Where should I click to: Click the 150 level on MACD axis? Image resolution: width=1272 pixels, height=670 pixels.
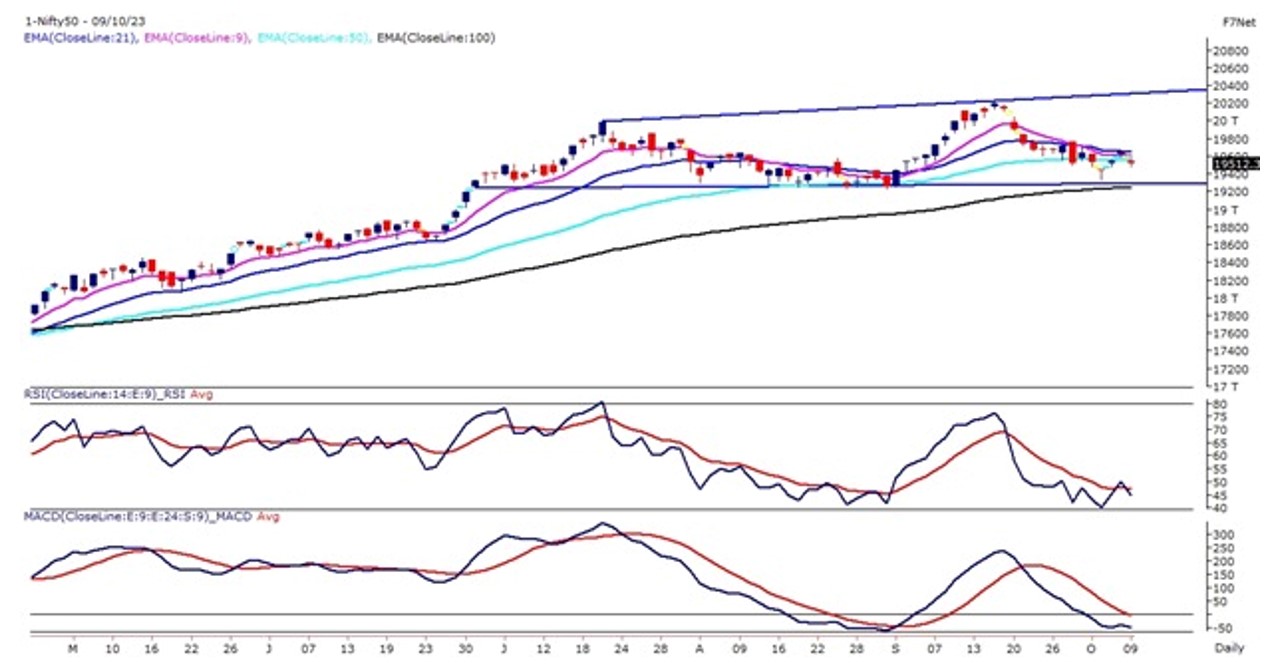click(x=1224, y=574)
